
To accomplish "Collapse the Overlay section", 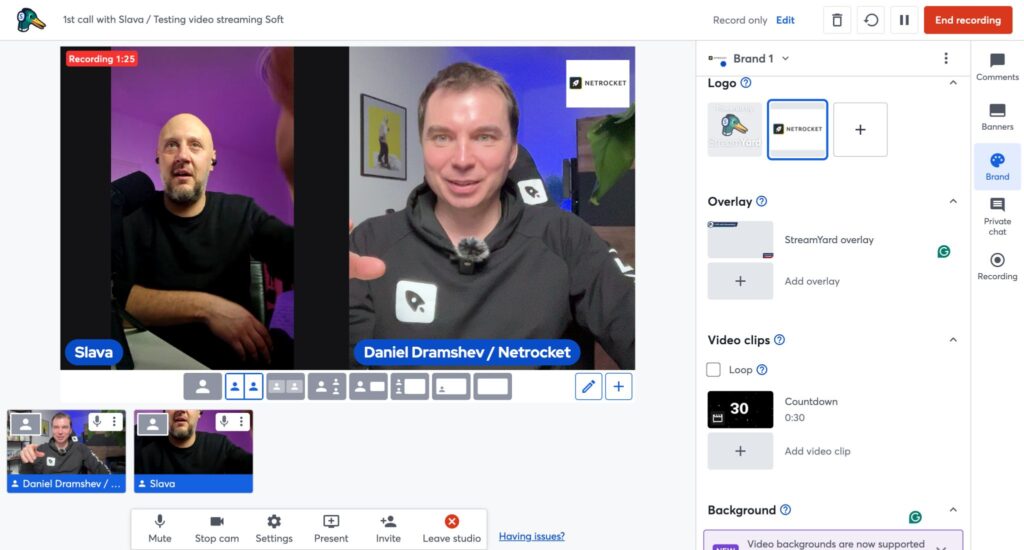I will pos(953,201).
